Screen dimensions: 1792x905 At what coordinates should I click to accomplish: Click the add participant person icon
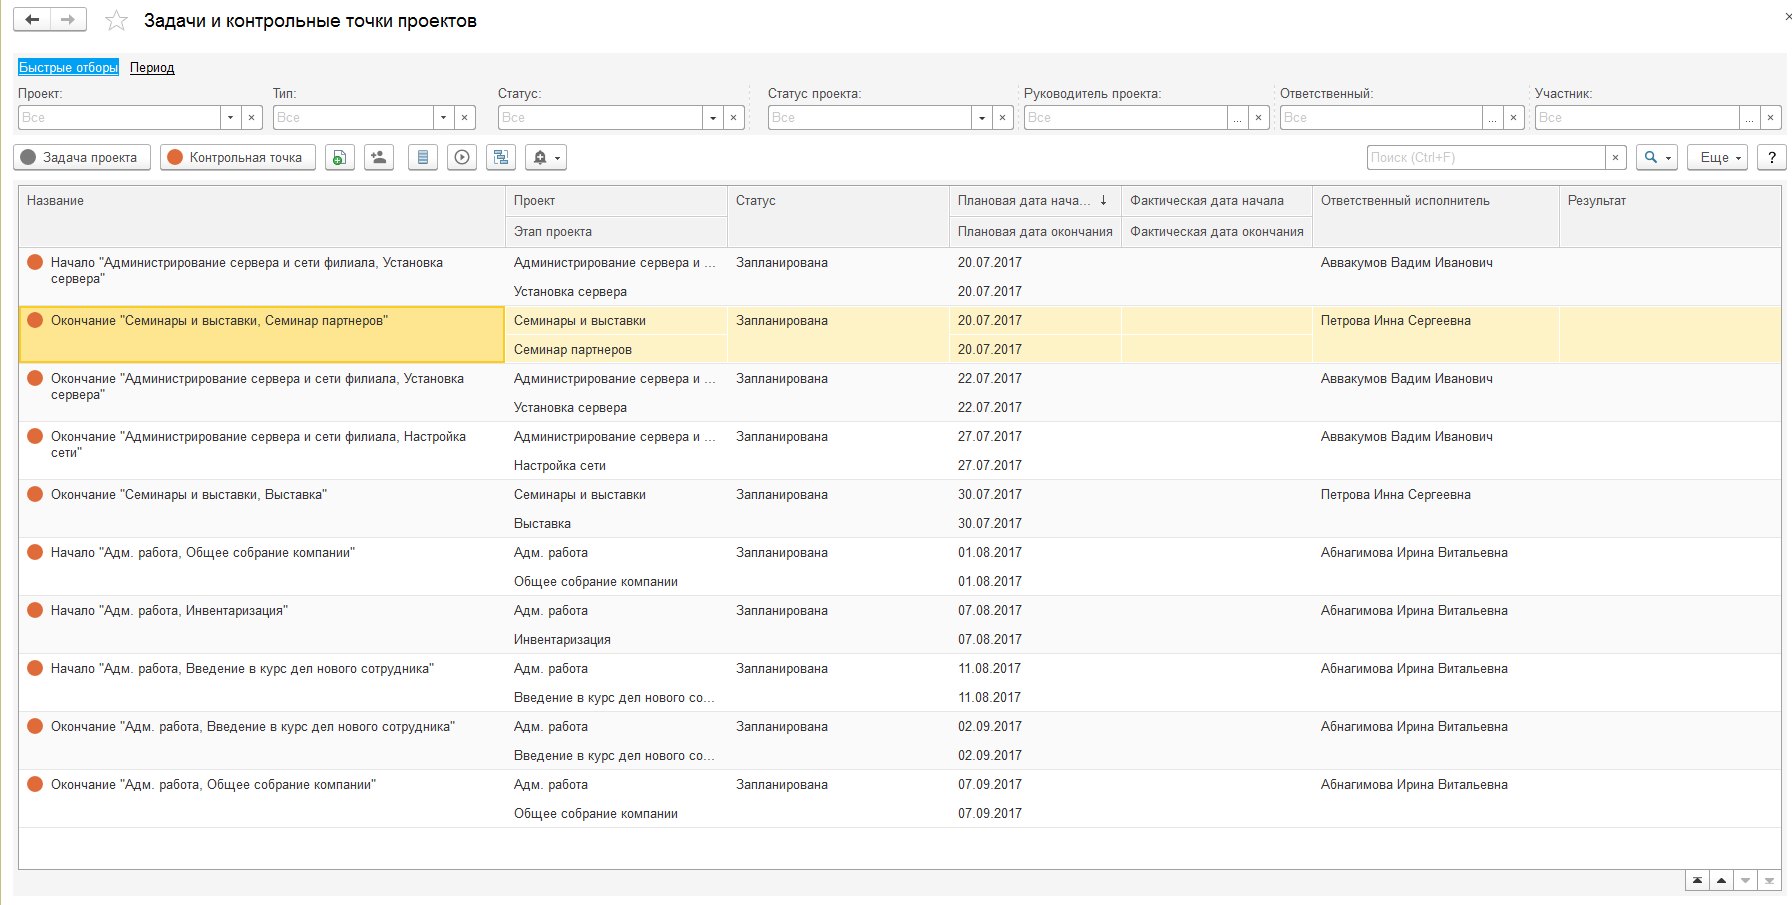[x=379, y=157]
